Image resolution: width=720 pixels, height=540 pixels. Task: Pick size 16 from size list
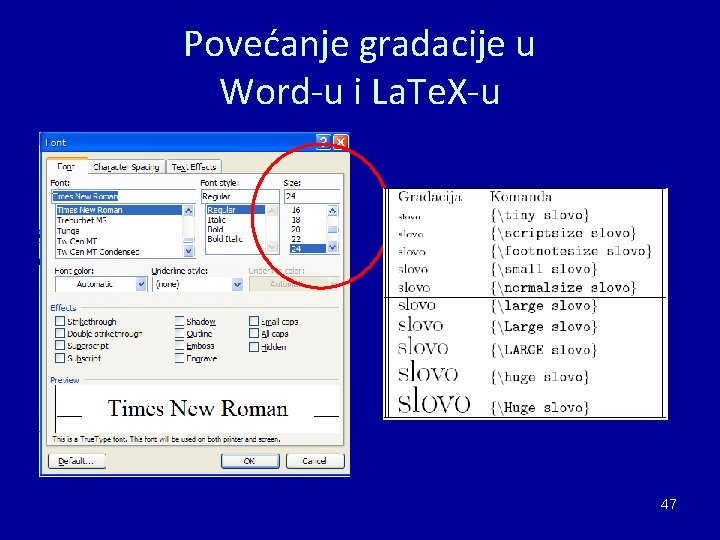coord(296,210)
